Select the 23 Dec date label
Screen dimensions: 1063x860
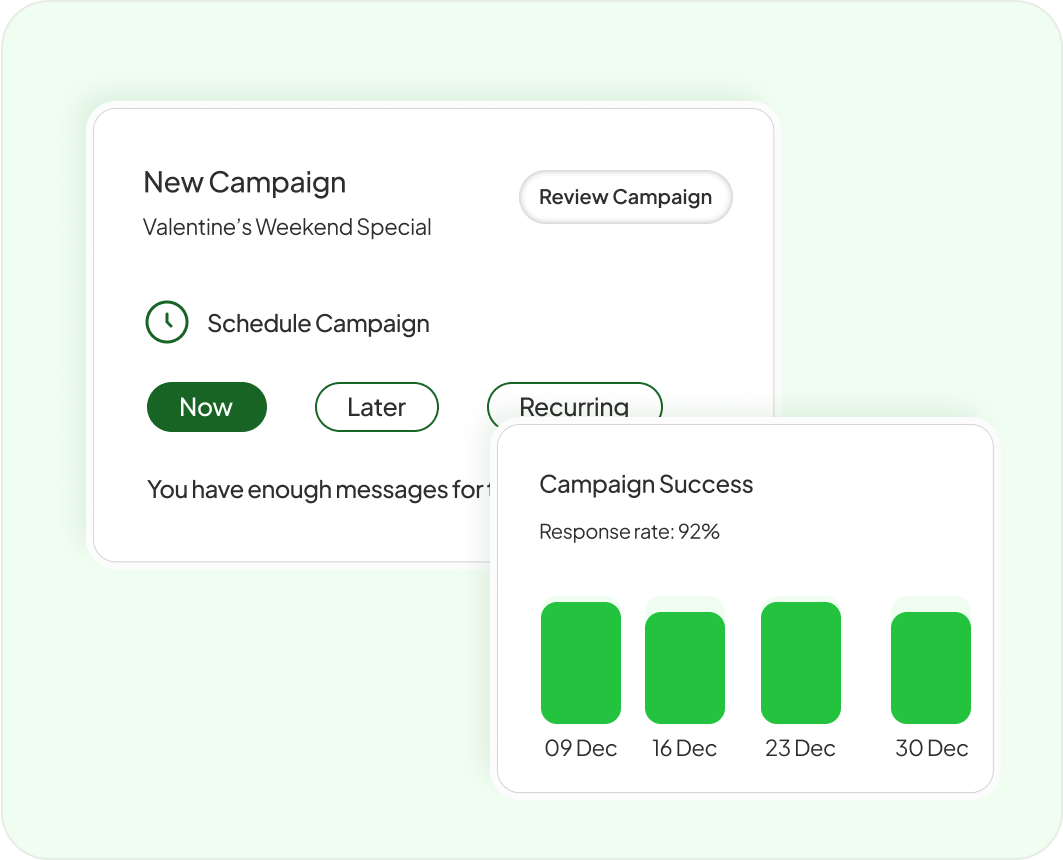801,749
